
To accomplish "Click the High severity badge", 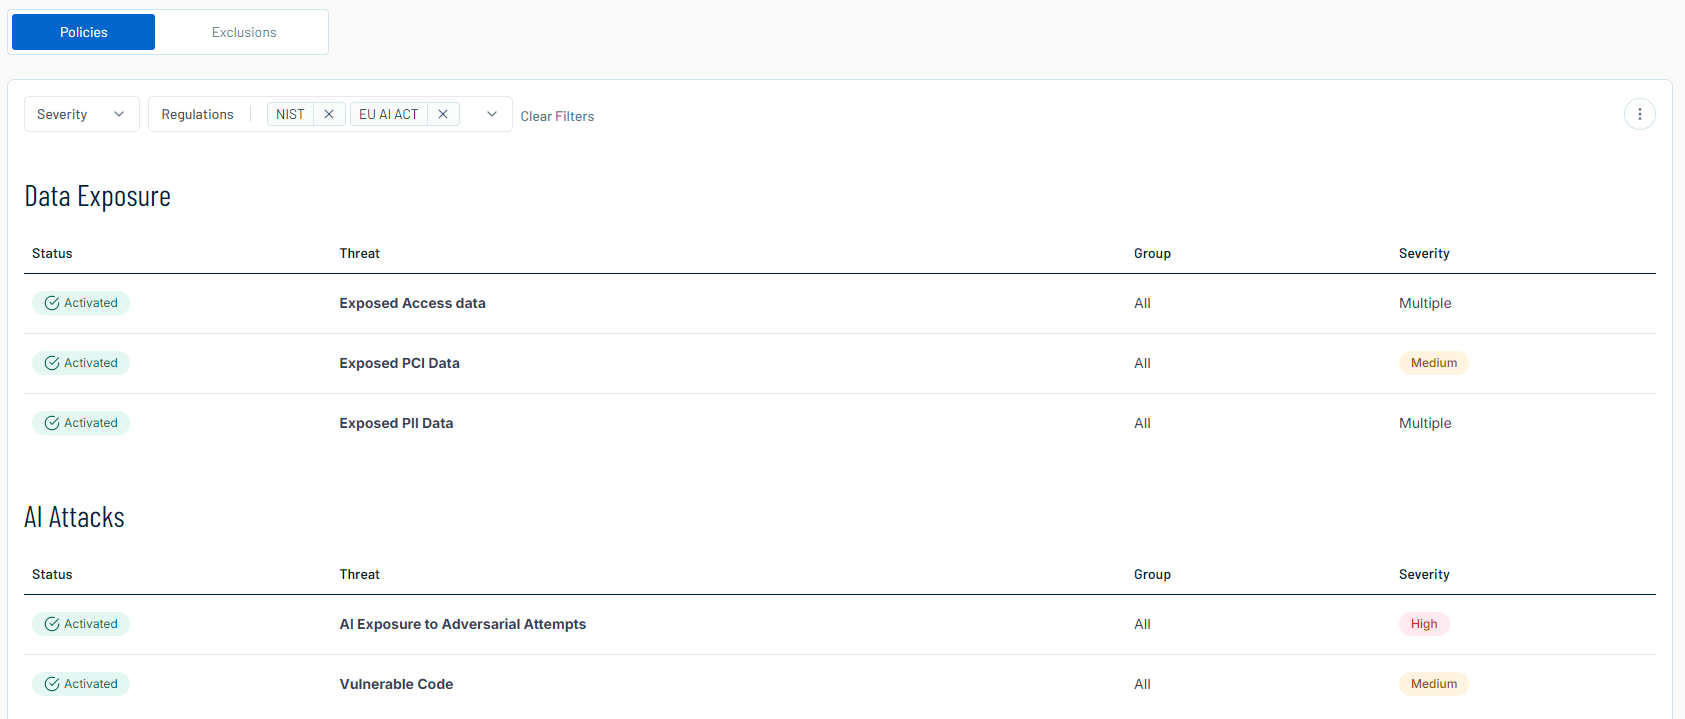I will click(1423, 624).
